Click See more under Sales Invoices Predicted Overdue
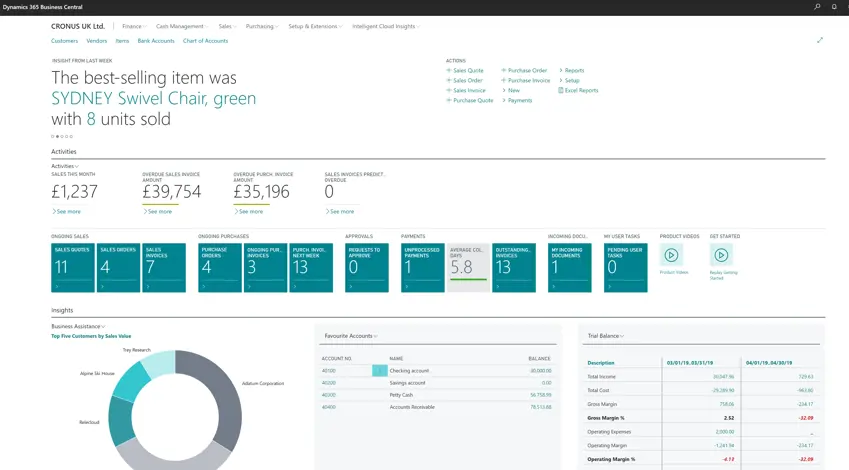 340,212
